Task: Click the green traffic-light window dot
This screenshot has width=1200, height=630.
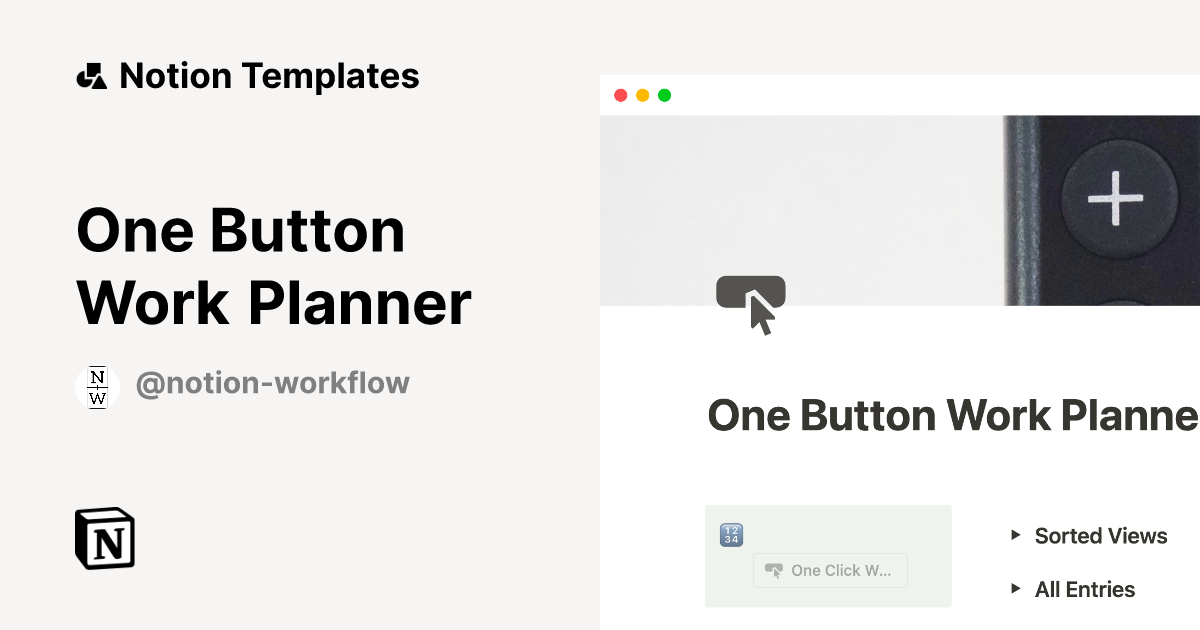Action: tap(664, 95)
